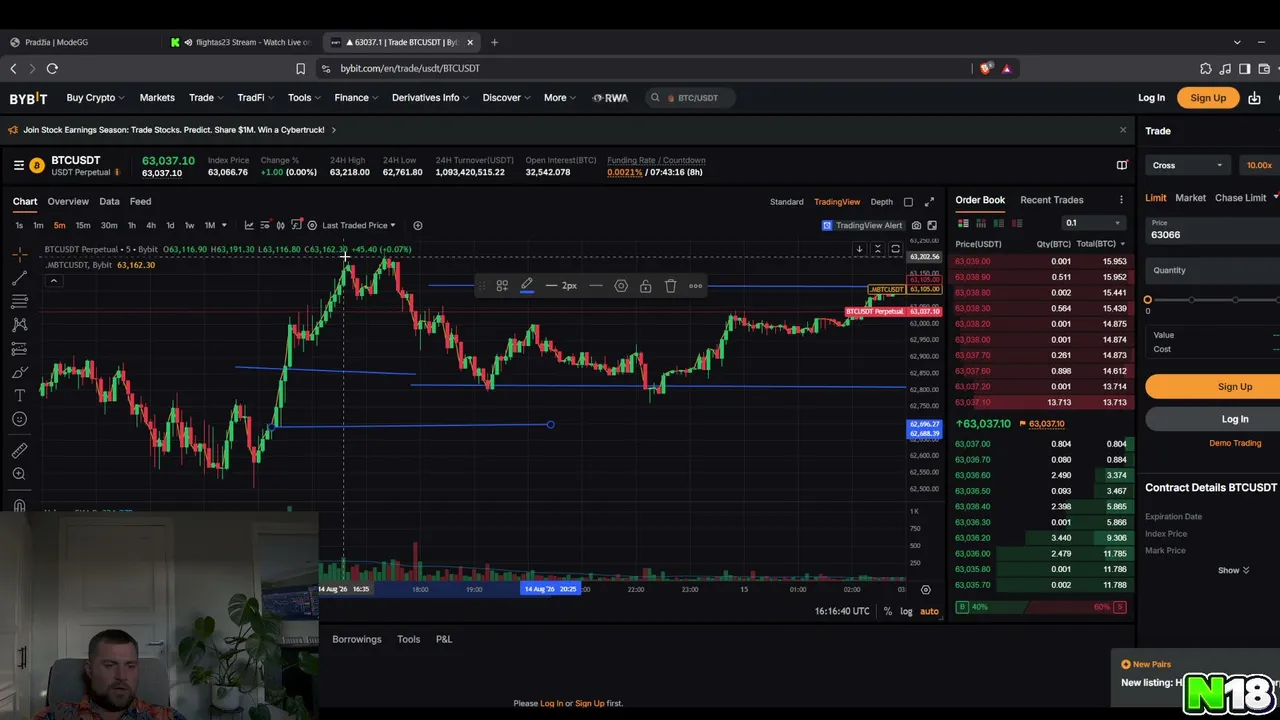Viewport: 1280px width, 720px height.
Task: Open the emoji icons tool
Action: point(19,419)
